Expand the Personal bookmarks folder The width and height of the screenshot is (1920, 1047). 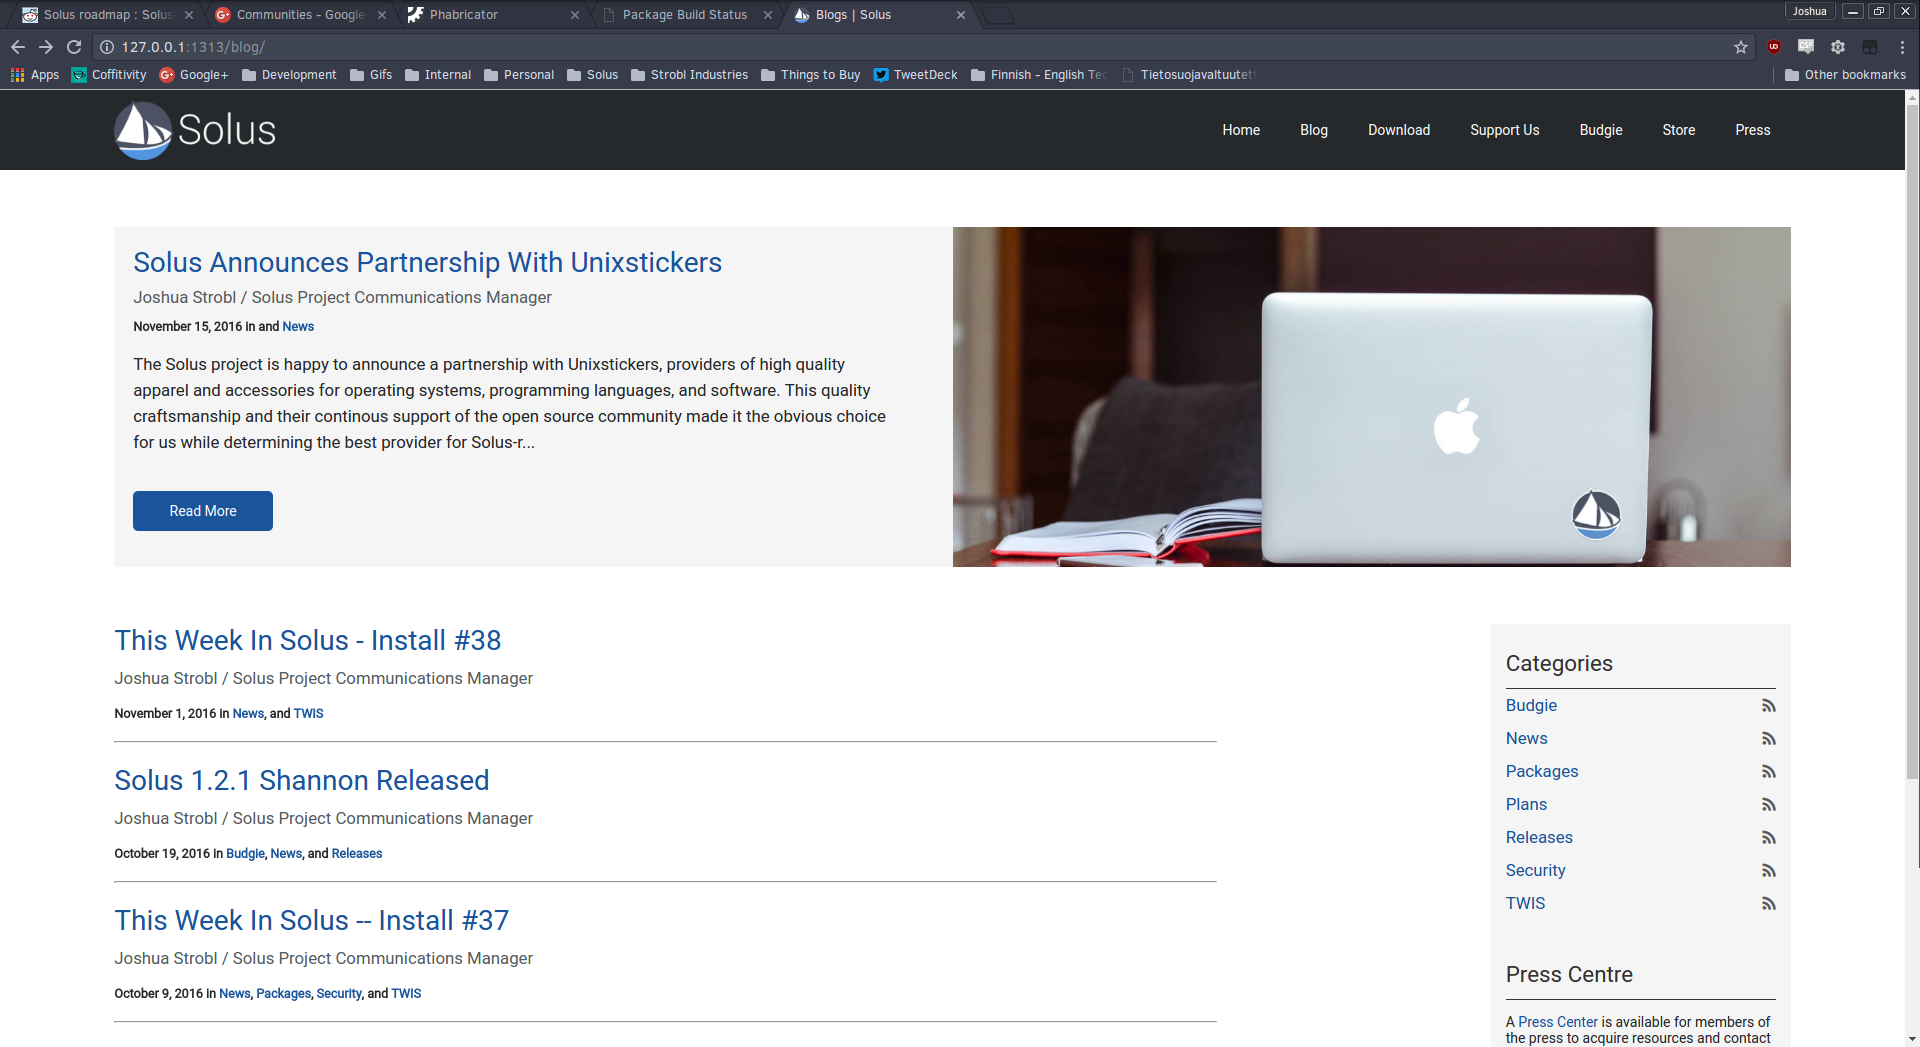[x=519, y=75]
